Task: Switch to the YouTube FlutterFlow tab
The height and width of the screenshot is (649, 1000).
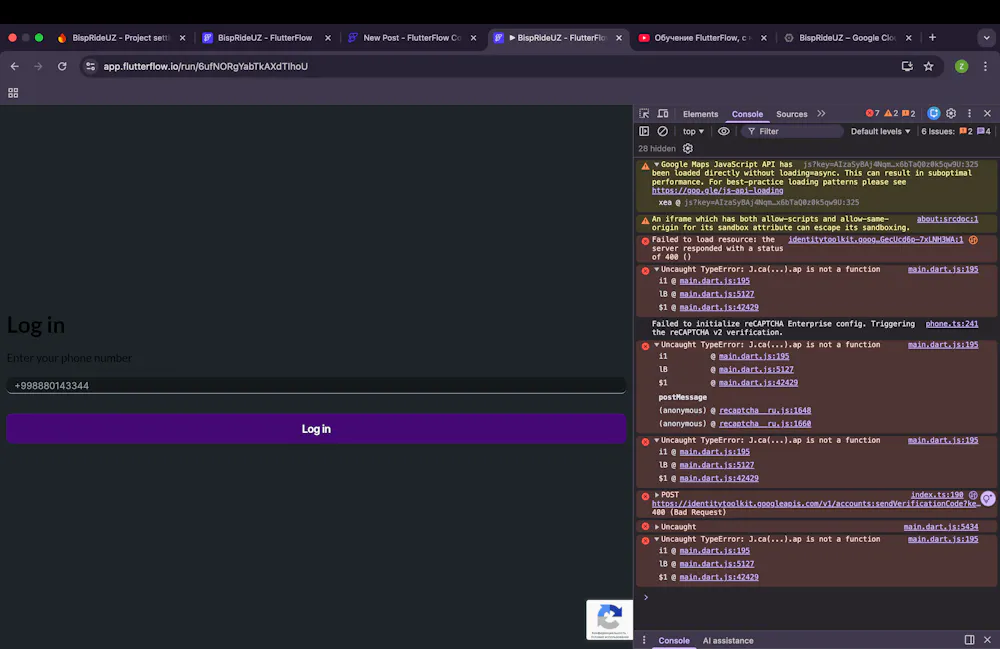Action: [703, 38]
